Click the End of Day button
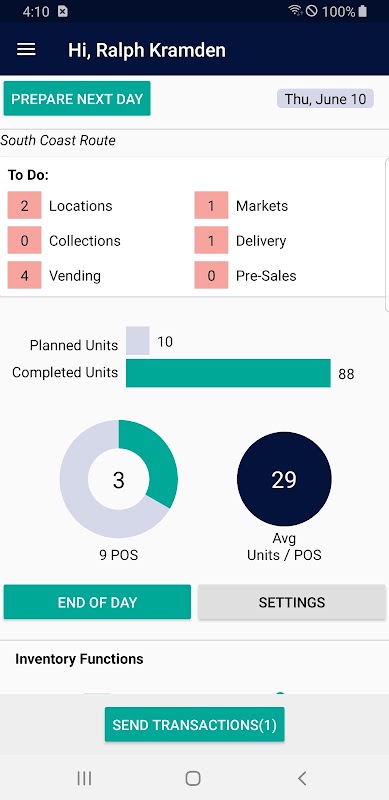 (x=97, y=602)
